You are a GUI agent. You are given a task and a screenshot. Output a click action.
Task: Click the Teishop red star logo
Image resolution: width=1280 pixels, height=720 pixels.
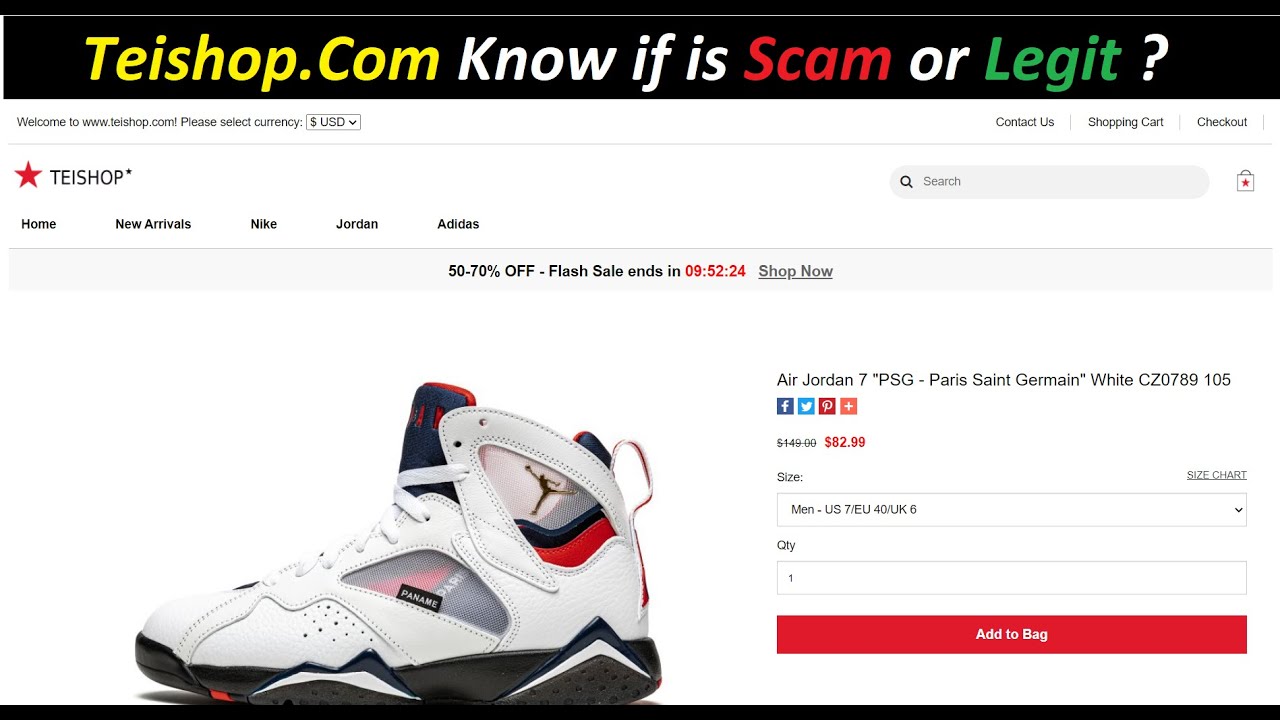click(28, 176)
